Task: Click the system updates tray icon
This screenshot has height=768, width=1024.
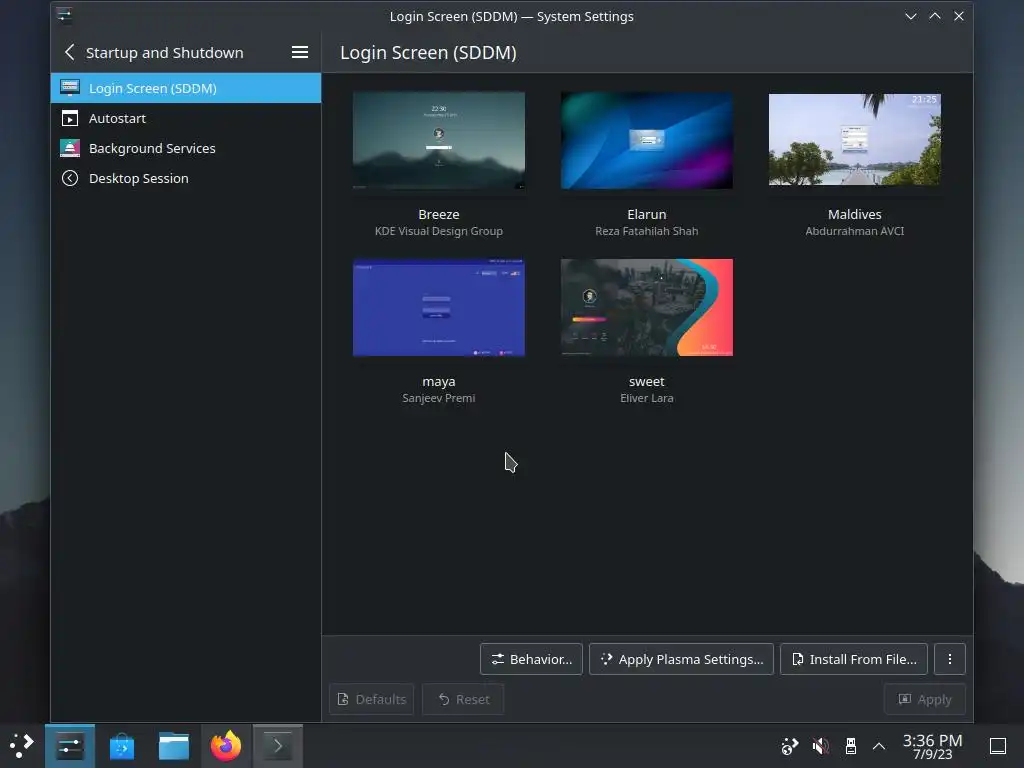Action: (x=790, y=746)
